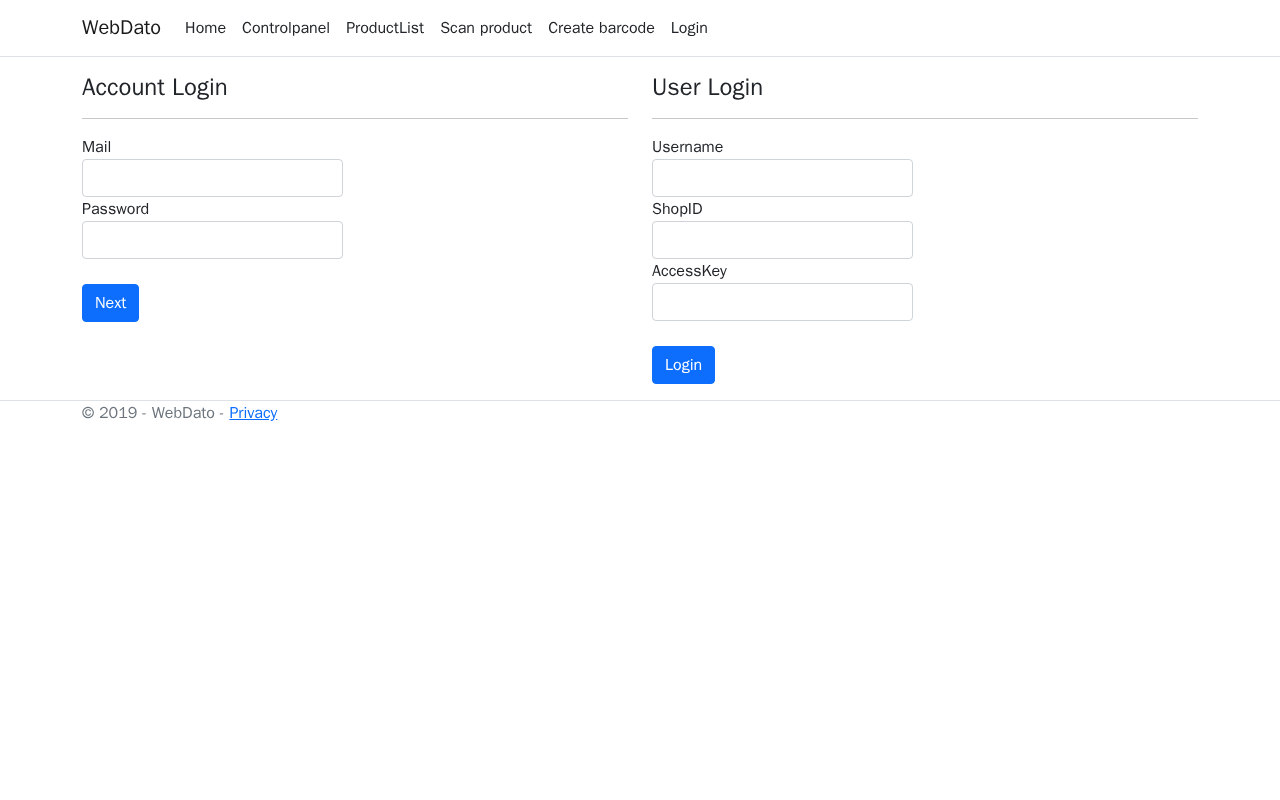Viewport: 1280px width, 800px height.
Task: Select Scan product in the navbar
Action: pos(486,28)
